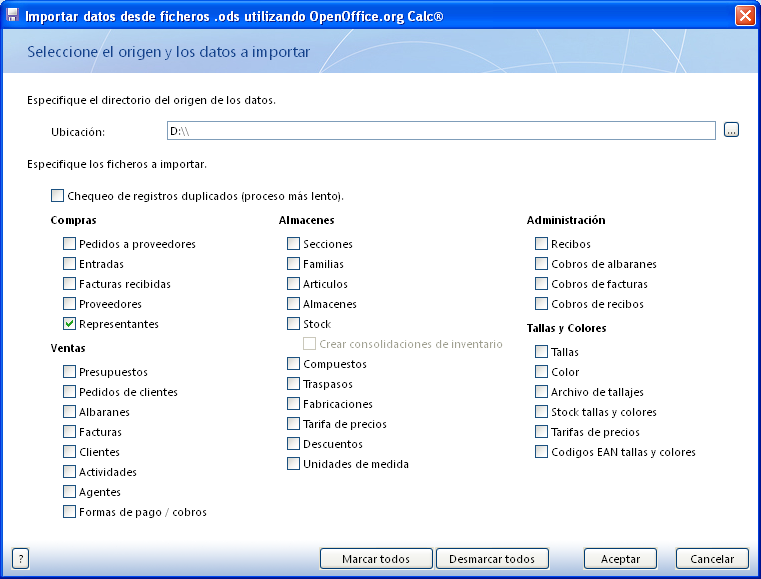Enable Formas de pago / cobros
Viewport: 761px width, 579px height.
point(69,512)
